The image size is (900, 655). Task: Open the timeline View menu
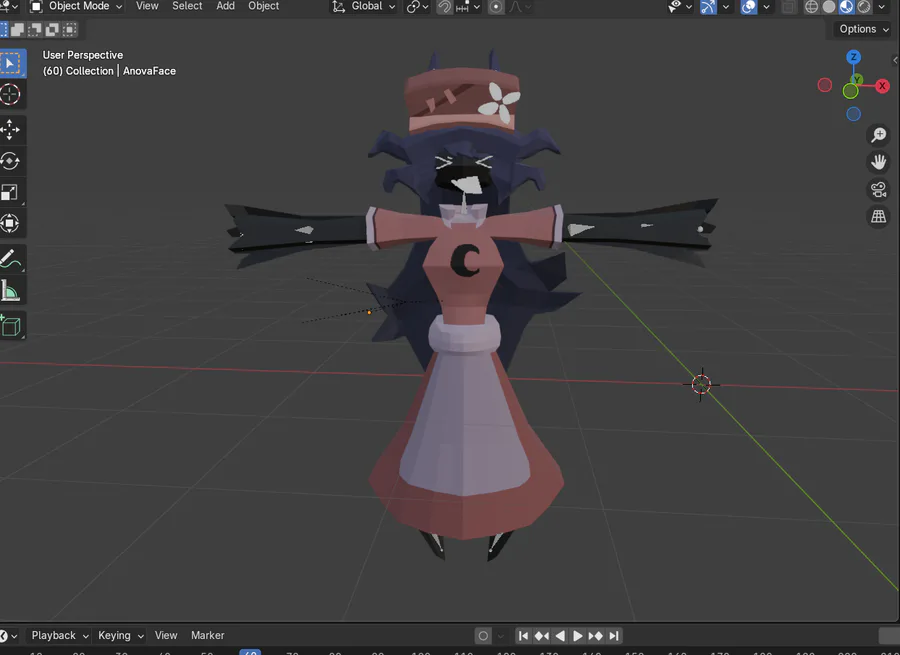coord(166,635)
